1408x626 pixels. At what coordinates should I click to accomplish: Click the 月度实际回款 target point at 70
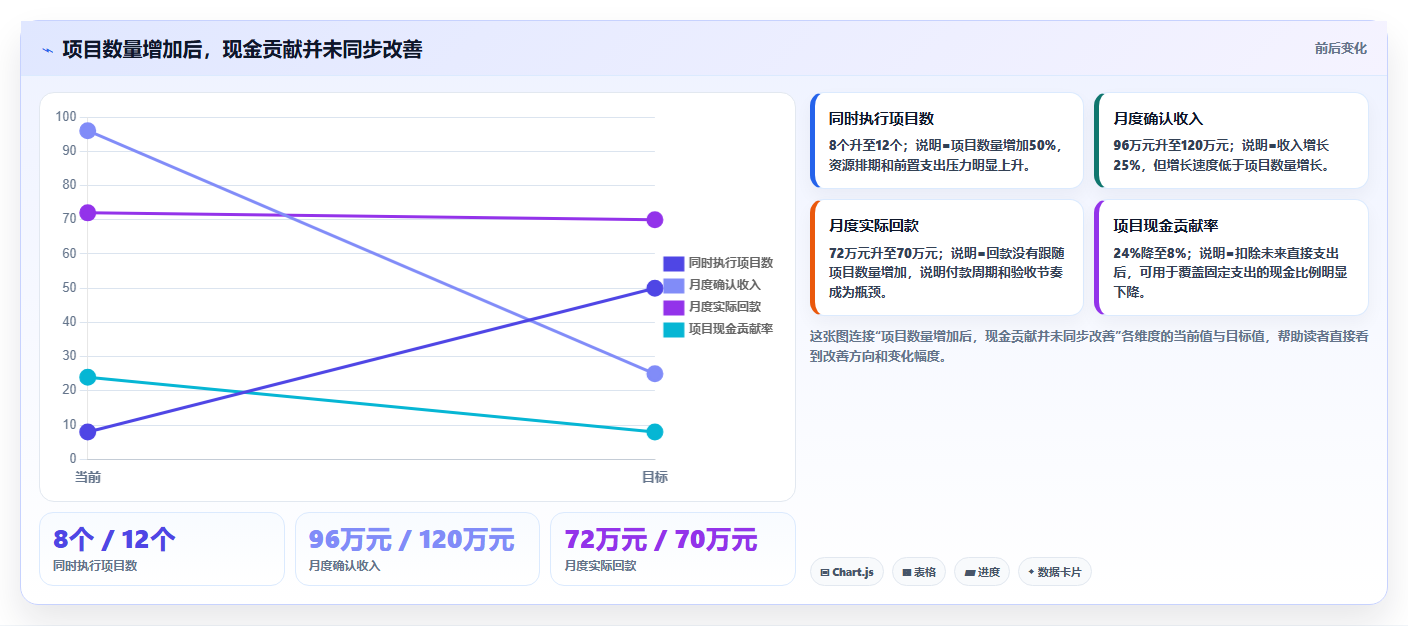tap(655, 220)
